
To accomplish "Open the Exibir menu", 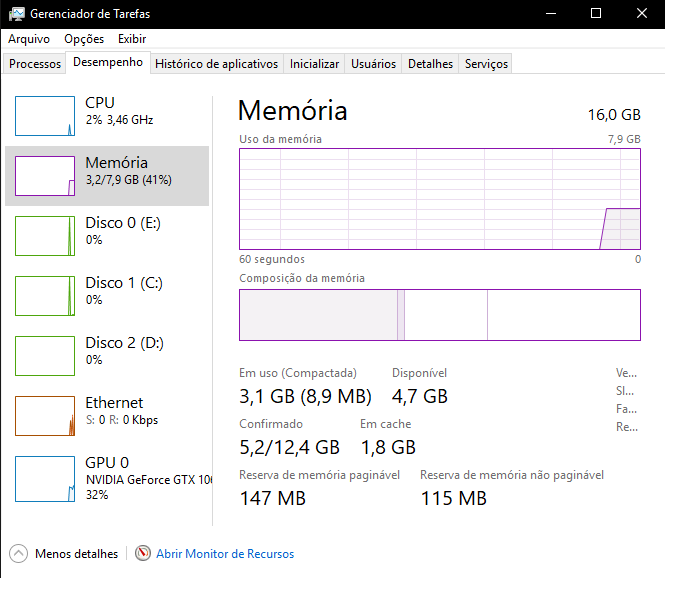I will 132,39.
